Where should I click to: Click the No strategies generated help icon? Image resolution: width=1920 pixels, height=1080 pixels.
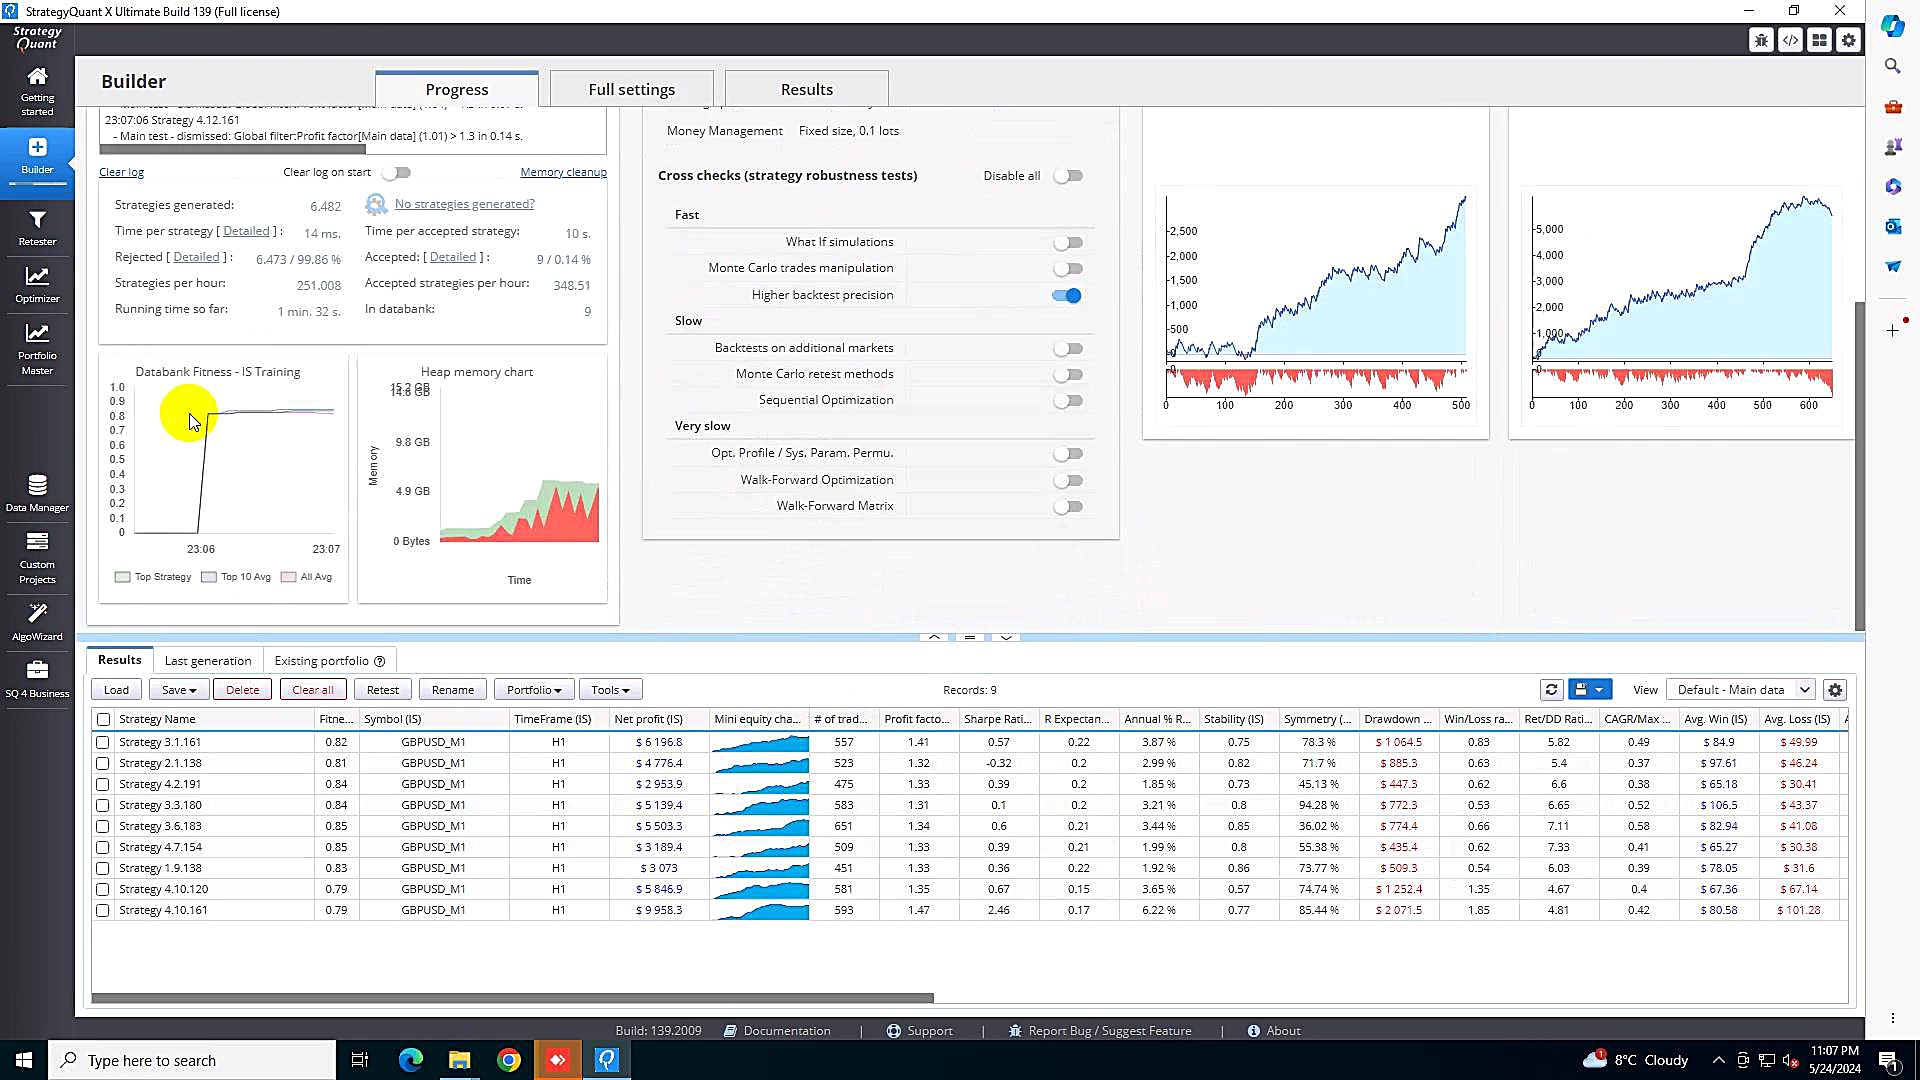(376, 204)
